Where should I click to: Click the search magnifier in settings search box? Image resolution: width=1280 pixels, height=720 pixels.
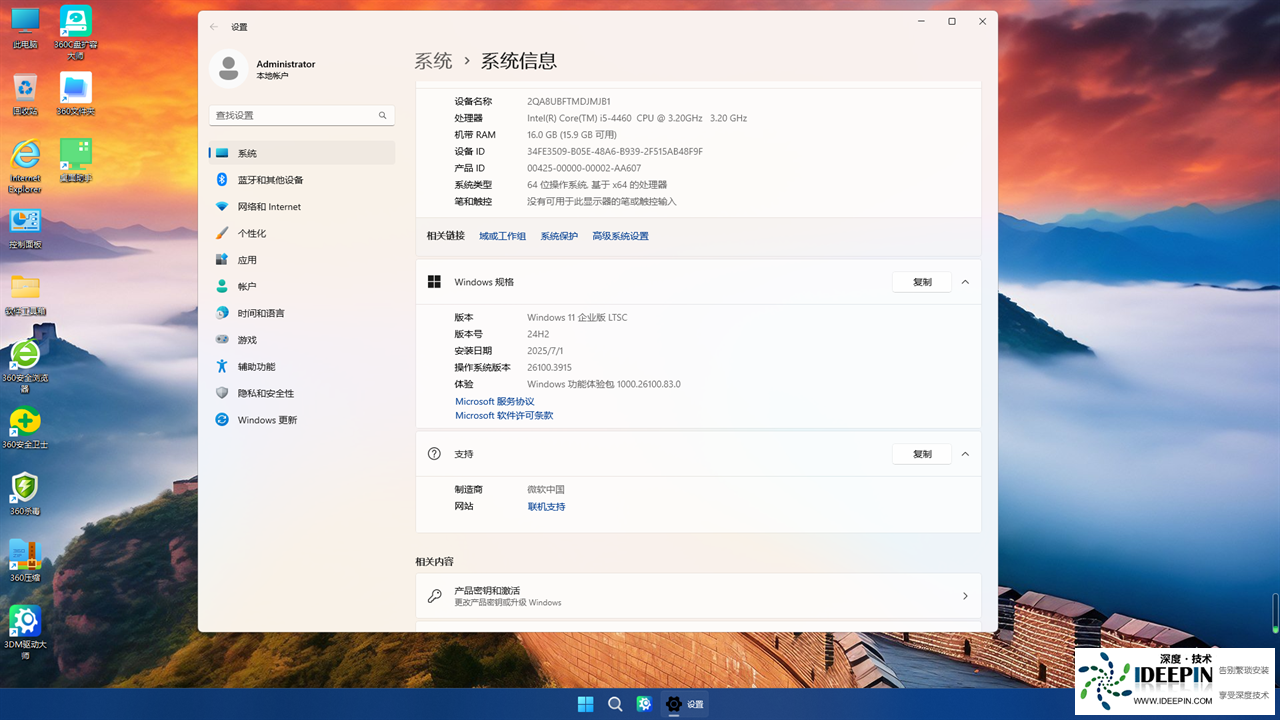[x=382, y=116]
